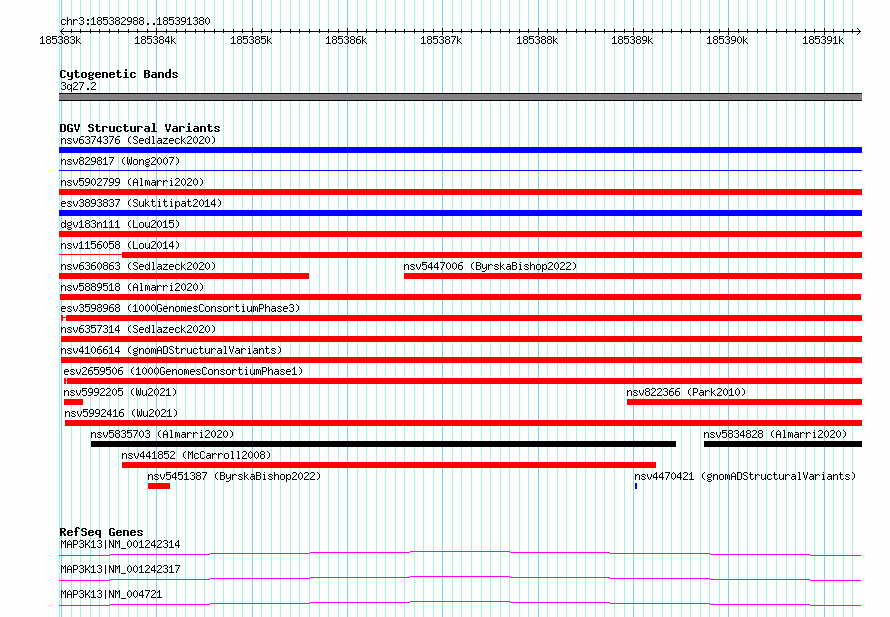Screen dimensions: 890x617
Task: Click the RefSeq Genes track title
Action: pos(101,532)
